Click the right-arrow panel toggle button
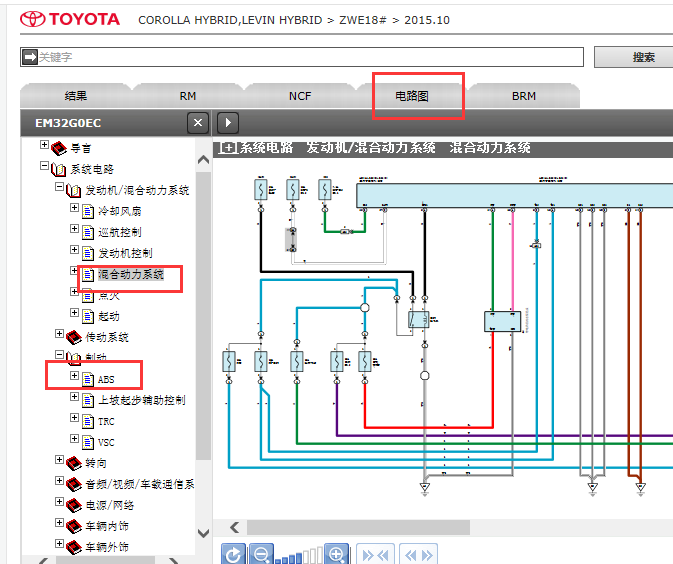The height and width of the screenshot is (564, 673). pos(228,123)
